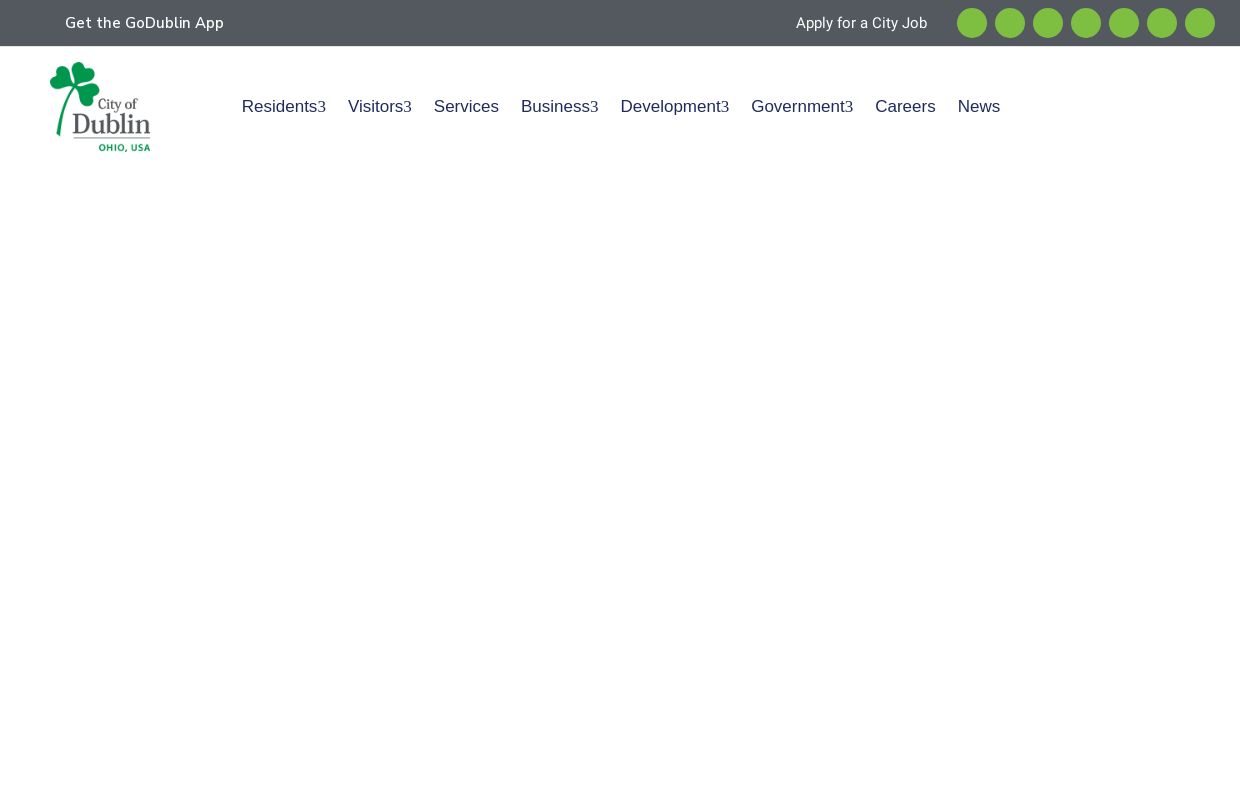
Task: Go to the Services page
Action: point(466,107)
